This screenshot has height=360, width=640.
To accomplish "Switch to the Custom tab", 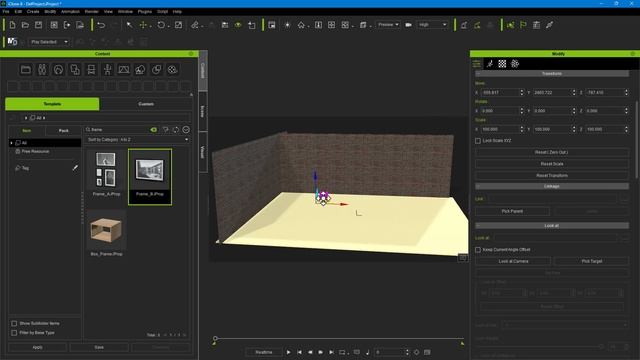I will (x=146, y=104).
